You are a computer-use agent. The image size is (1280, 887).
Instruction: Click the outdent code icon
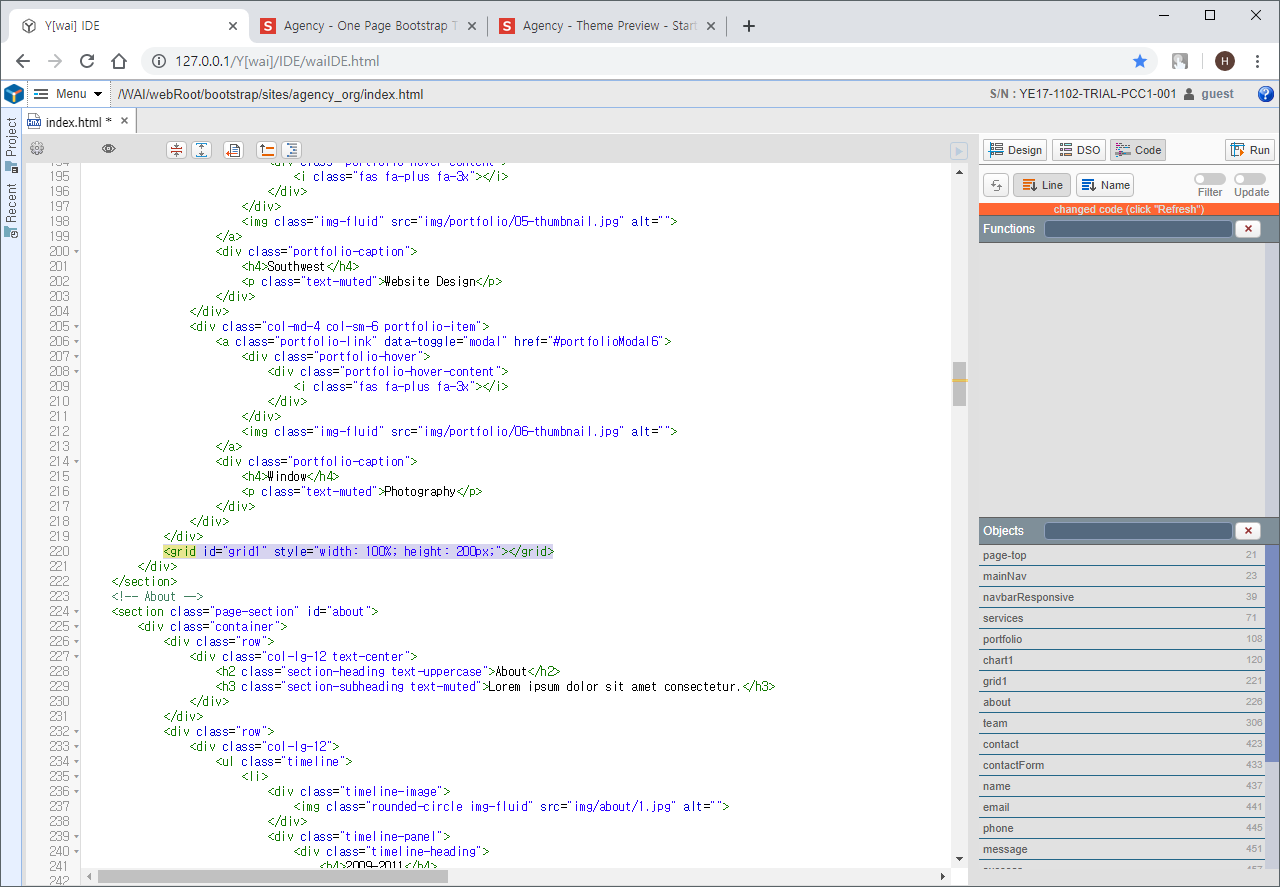click(x=266, y=150)
